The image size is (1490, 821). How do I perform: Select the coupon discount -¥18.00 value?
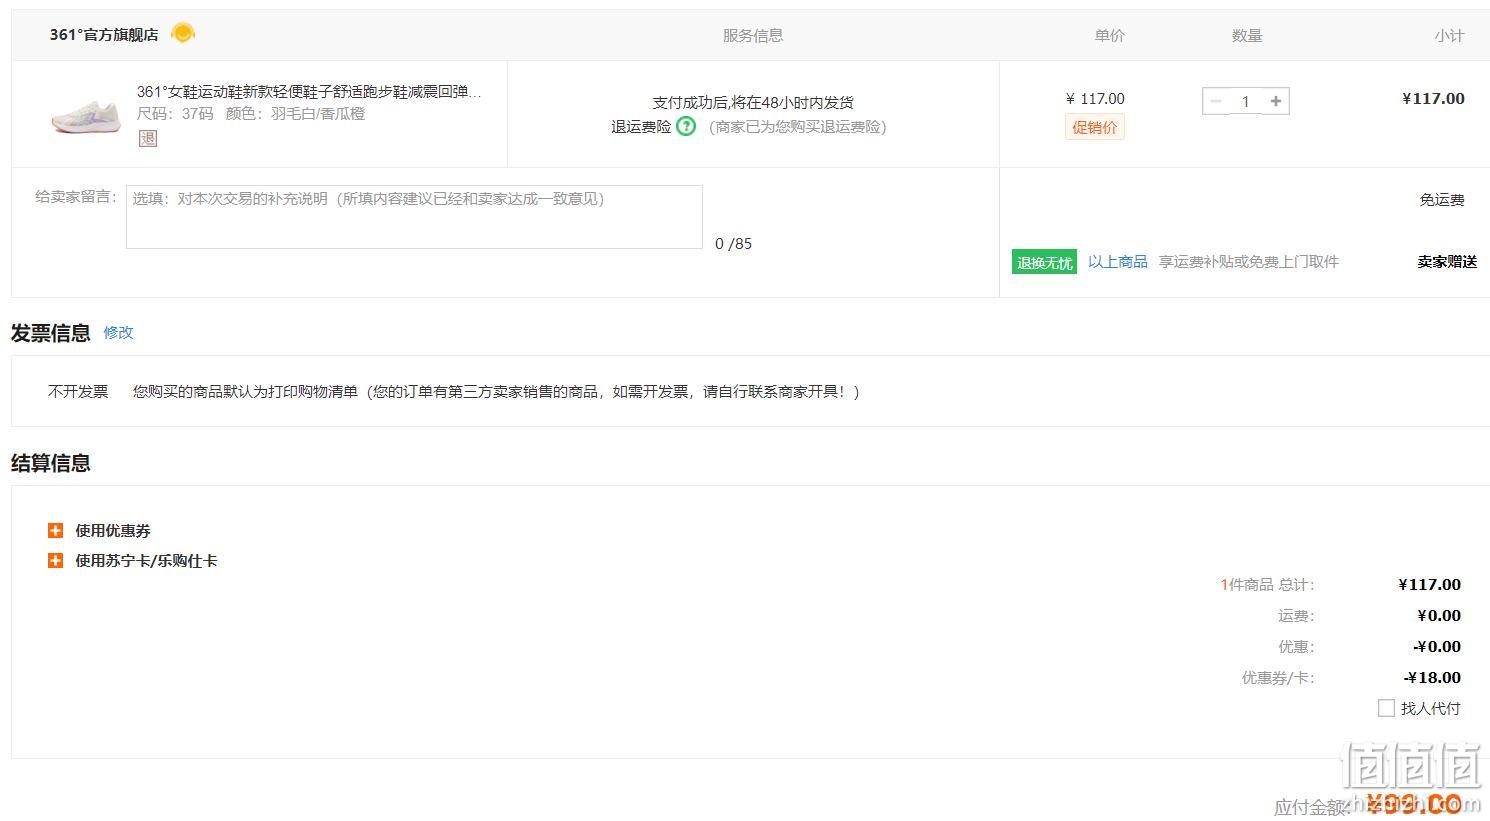[x=1433, y=677]
